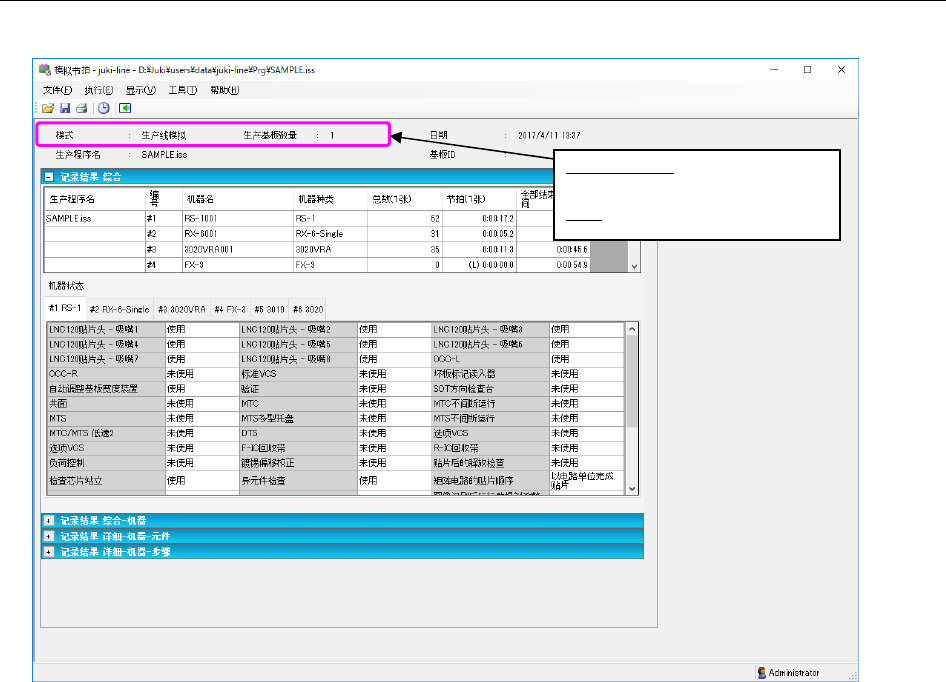Click the Print icon in toolbar
The height and width of the screenshot is (682, 946).
coord(81,108)
